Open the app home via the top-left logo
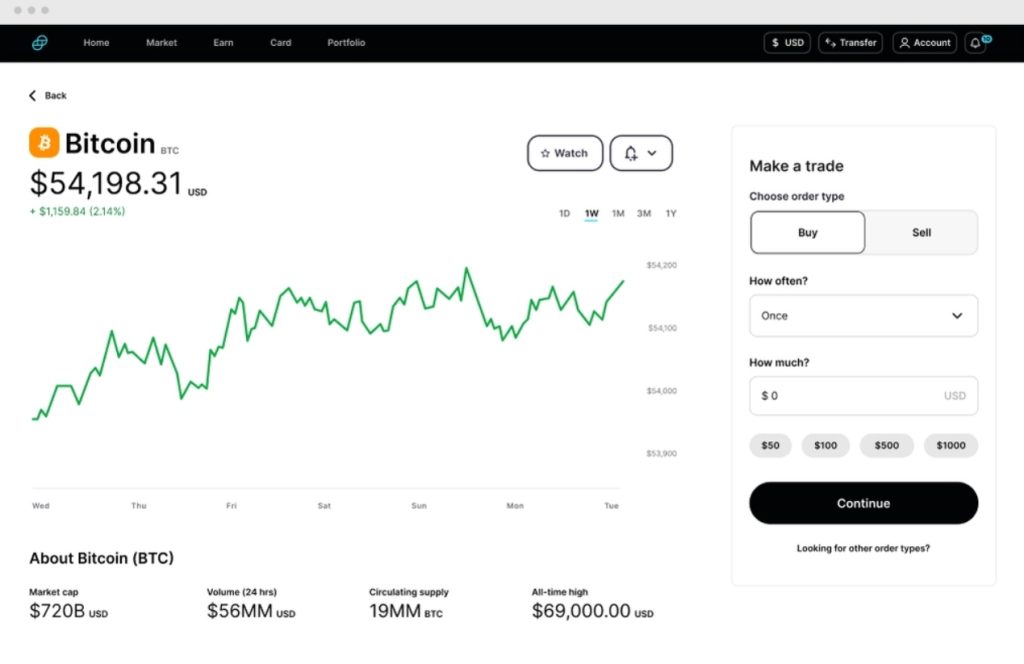 click(x=40, y=42)
